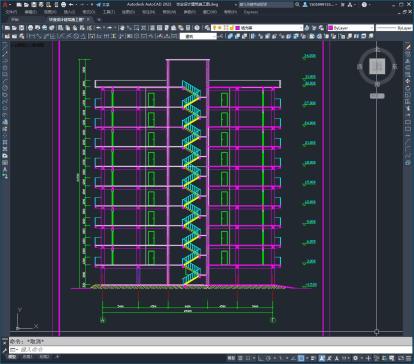
Task: Select the Line tool in Draw toolbar
Action: (x=5, y=47)
